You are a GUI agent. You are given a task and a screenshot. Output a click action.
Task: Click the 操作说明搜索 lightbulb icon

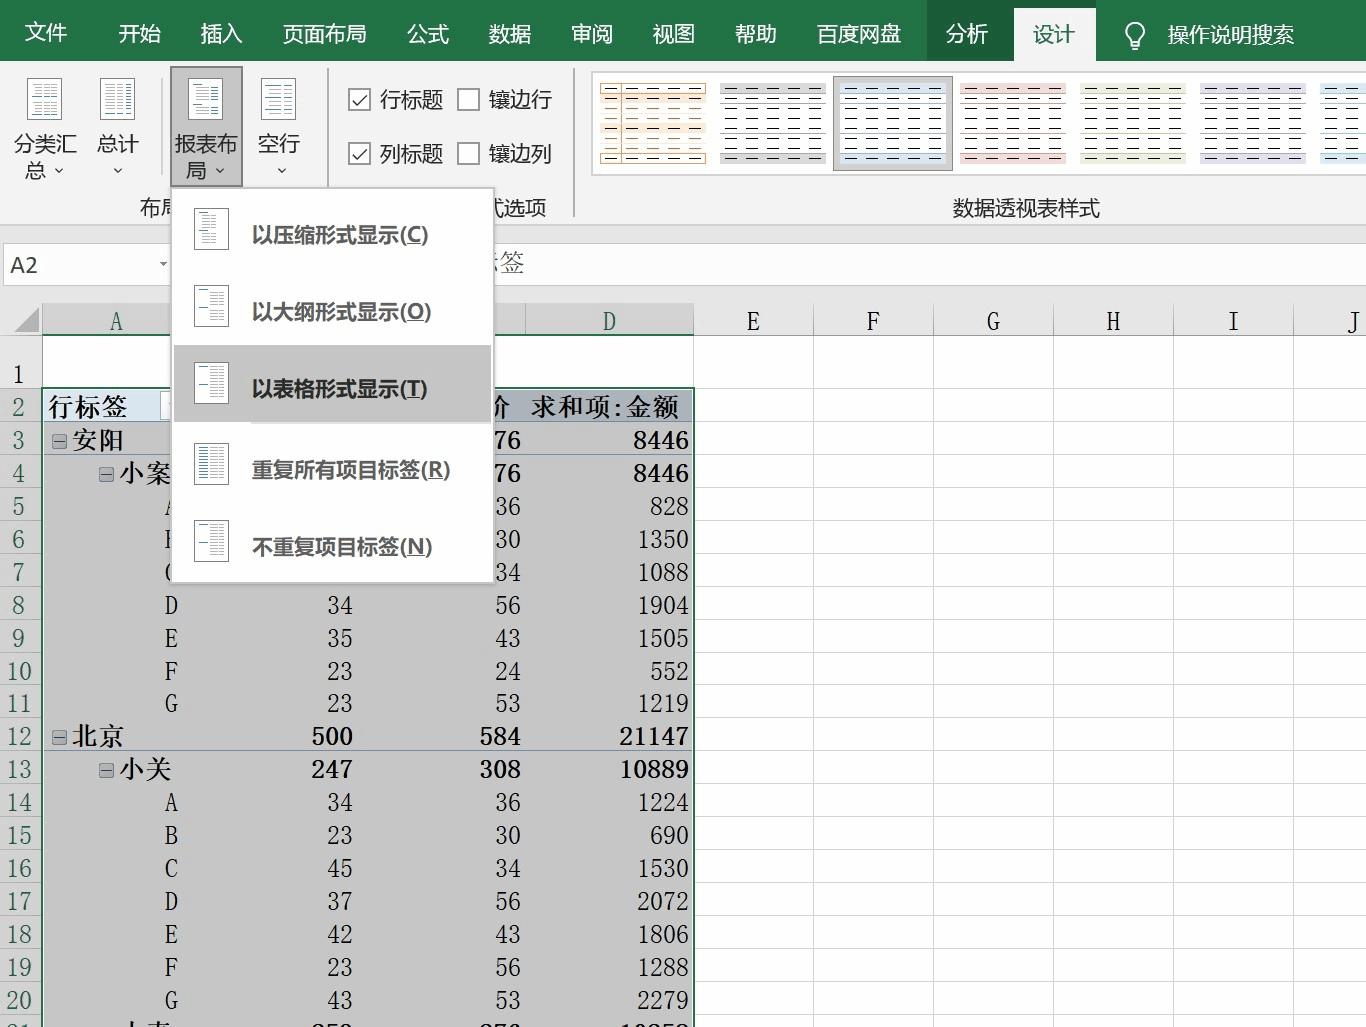point(1134,33)
